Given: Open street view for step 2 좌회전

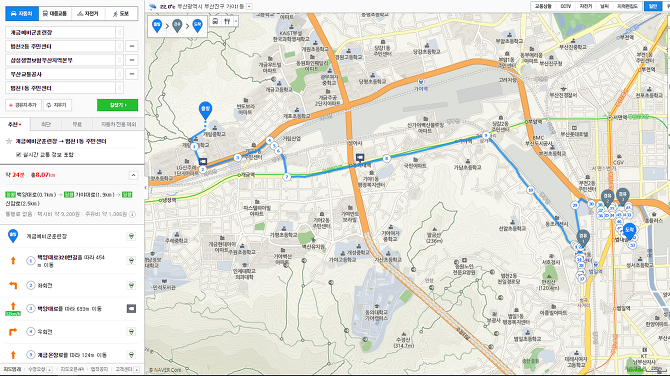Looking at the screenshot, I should coord(131,285).
